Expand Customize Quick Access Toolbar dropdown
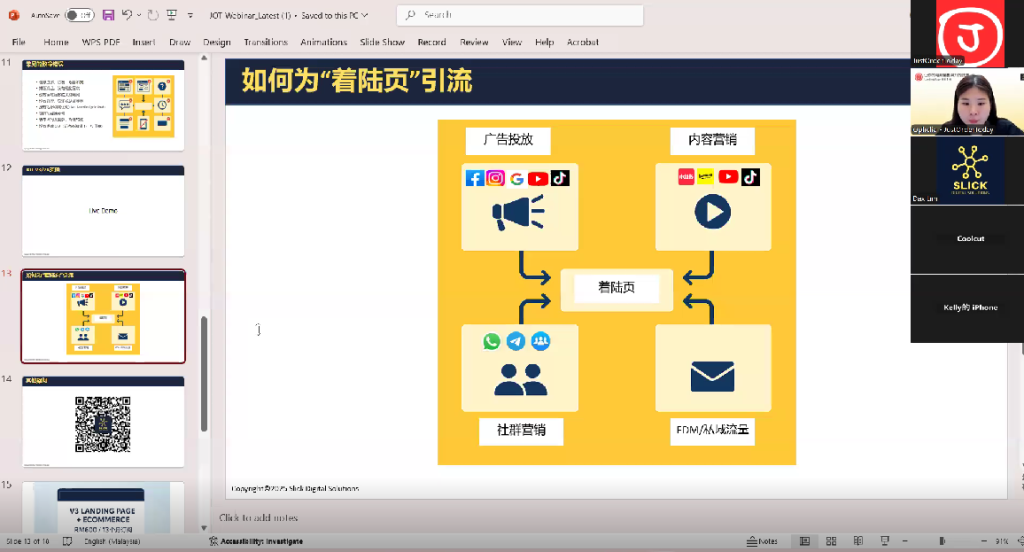This screenshot has width=1024, height=552. (x=191, y=15)
